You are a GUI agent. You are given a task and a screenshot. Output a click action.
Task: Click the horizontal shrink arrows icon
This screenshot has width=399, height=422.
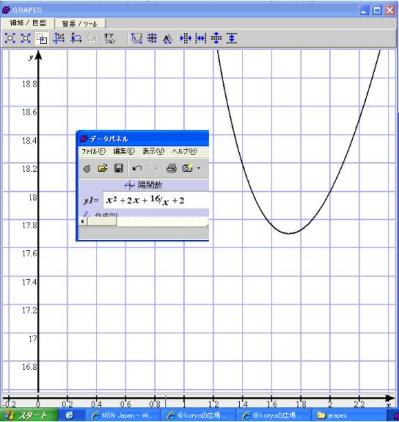185,39
